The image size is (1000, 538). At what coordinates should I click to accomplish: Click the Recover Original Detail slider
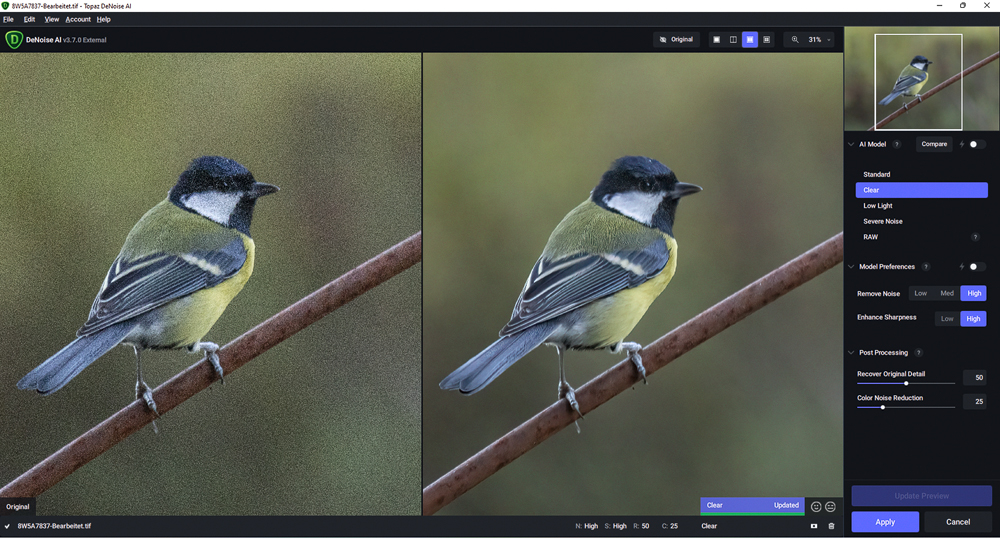click(x=906, y=383)
